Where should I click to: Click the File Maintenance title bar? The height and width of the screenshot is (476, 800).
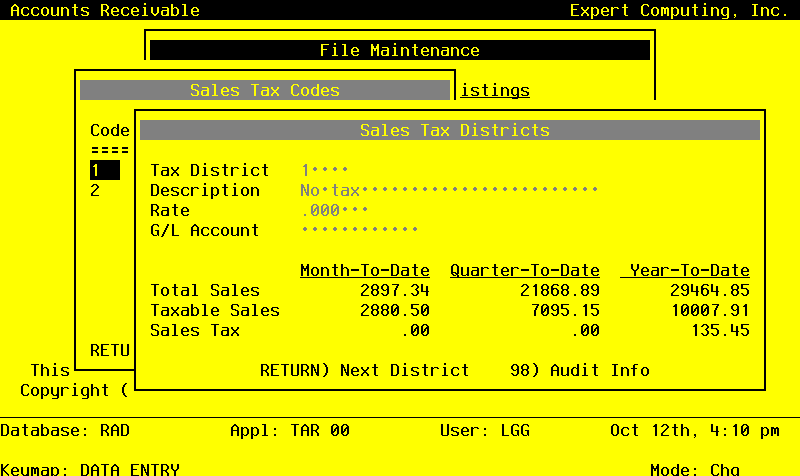click(x=399, y=50)
